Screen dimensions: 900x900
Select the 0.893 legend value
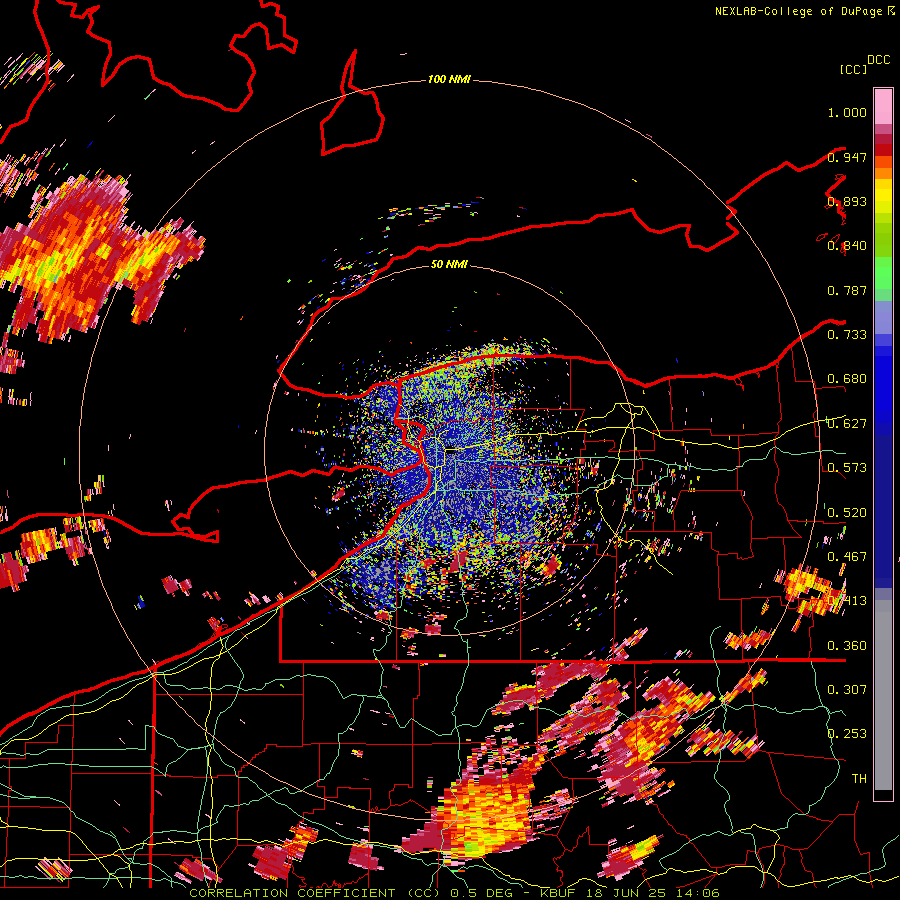pyautogui.click(x=847, y=201)
